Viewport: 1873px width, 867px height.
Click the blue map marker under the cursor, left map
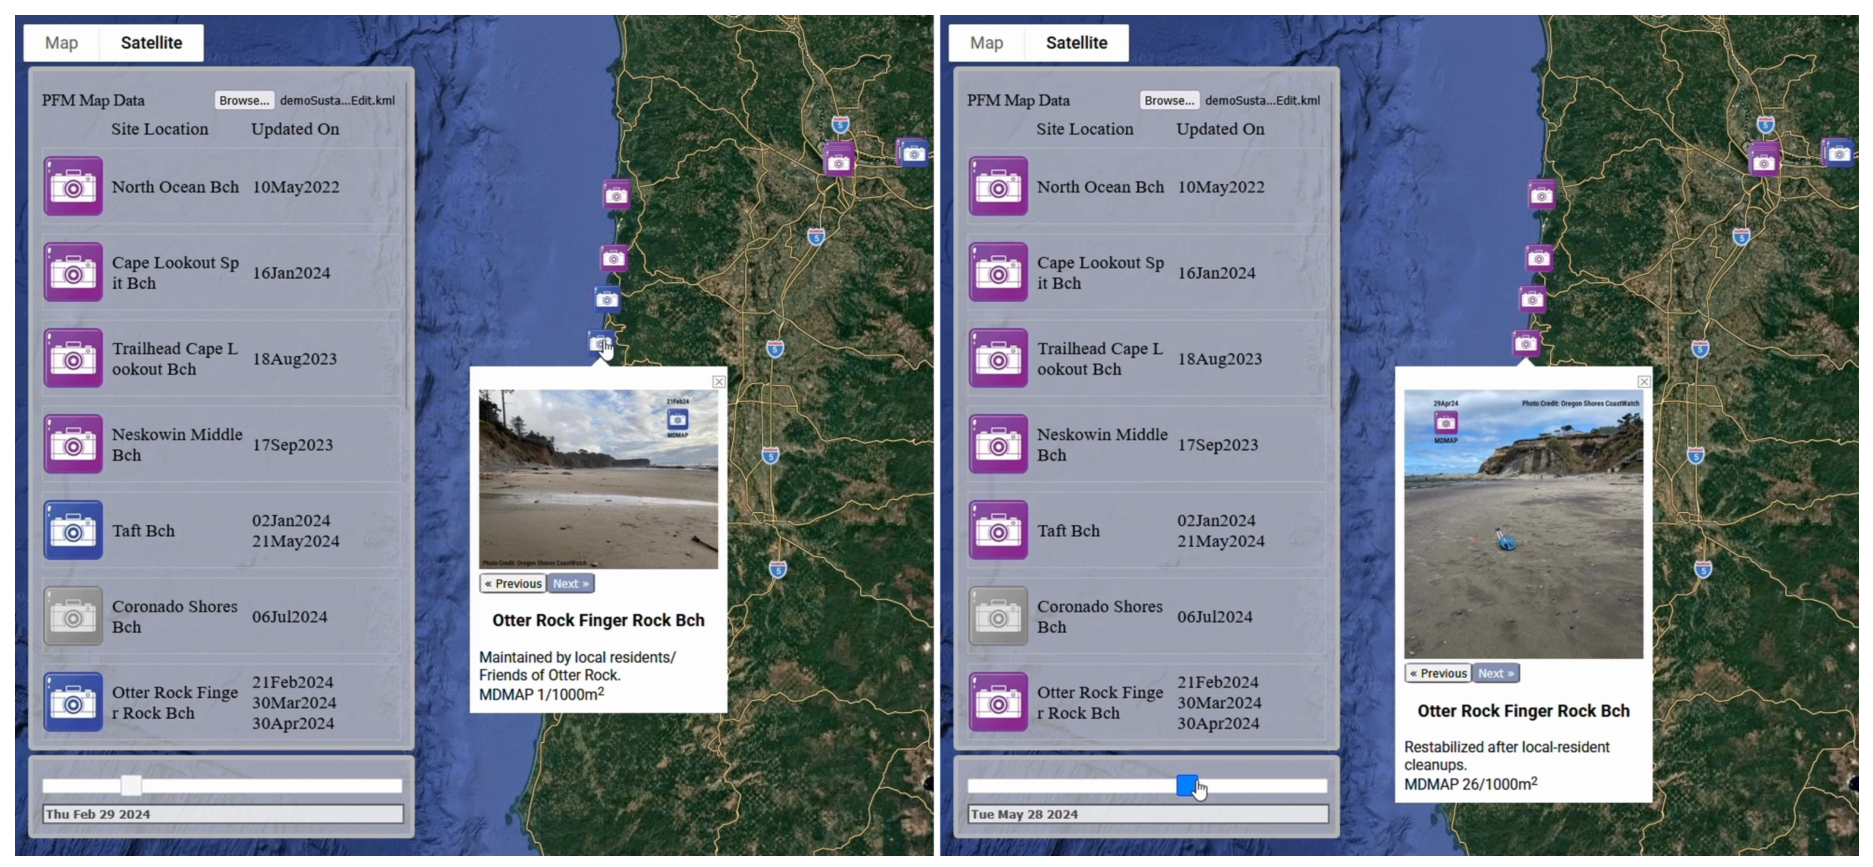[600, 343]
